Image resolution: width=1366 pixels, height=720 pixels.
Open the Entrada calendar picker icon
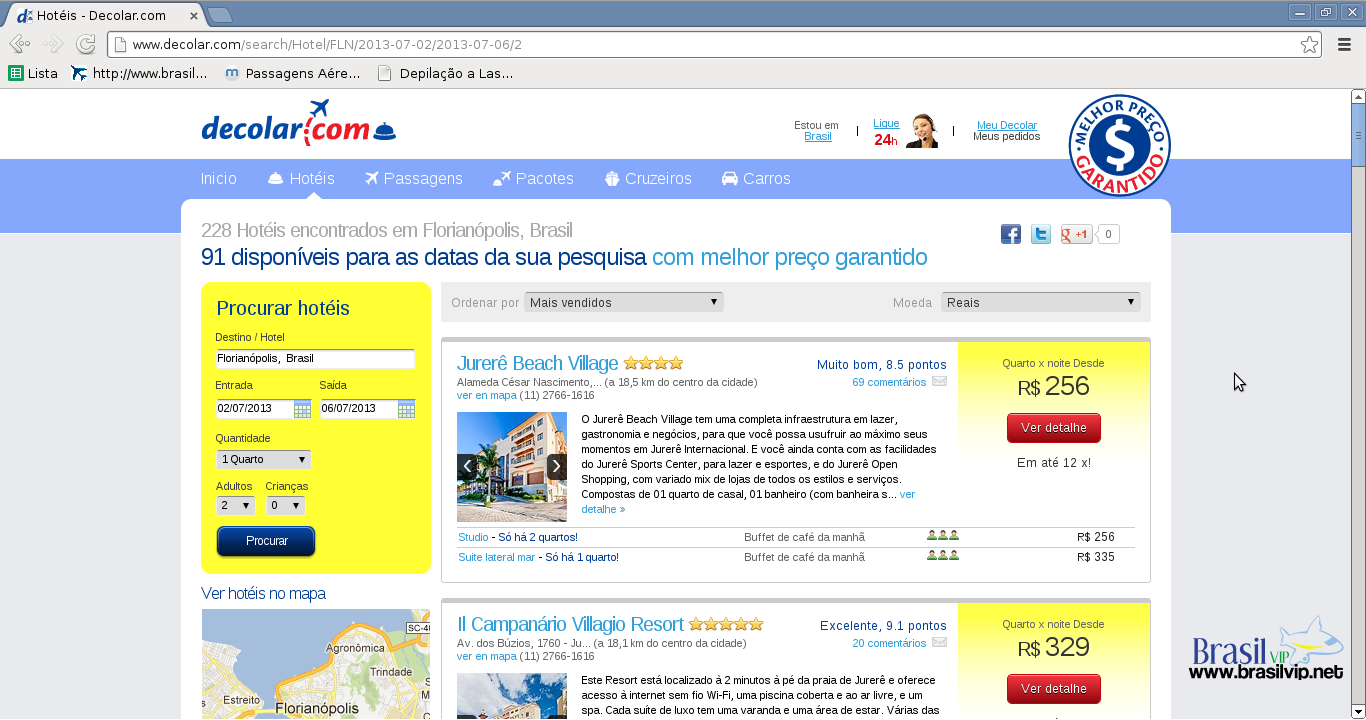302,409
